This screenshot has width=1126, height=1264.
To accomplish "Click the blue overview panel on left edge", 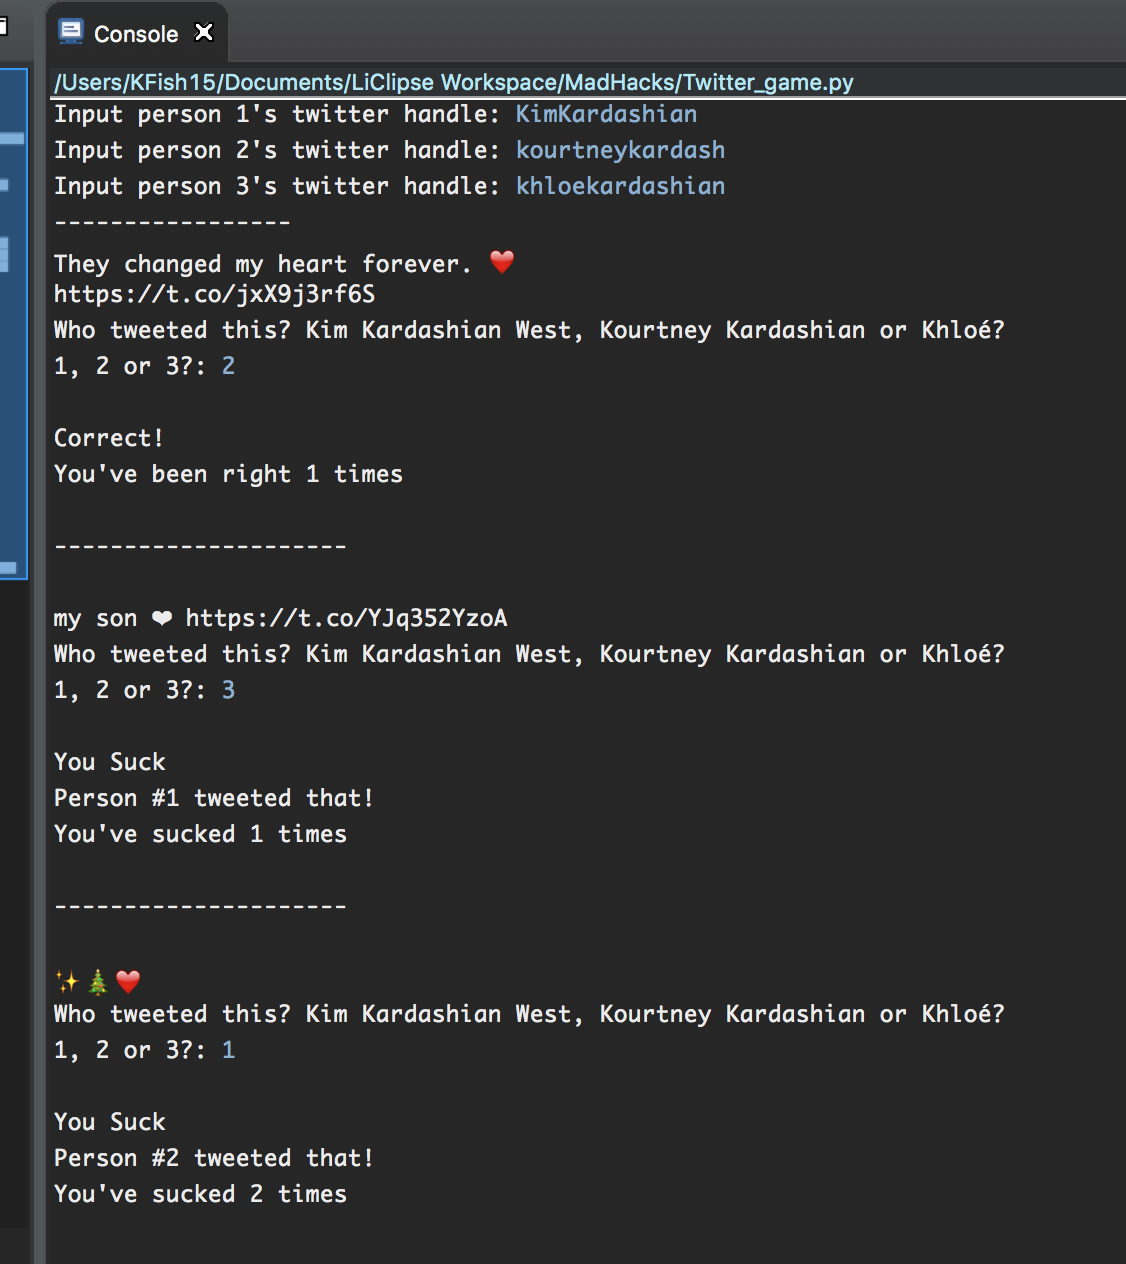I will click(13, 320).
